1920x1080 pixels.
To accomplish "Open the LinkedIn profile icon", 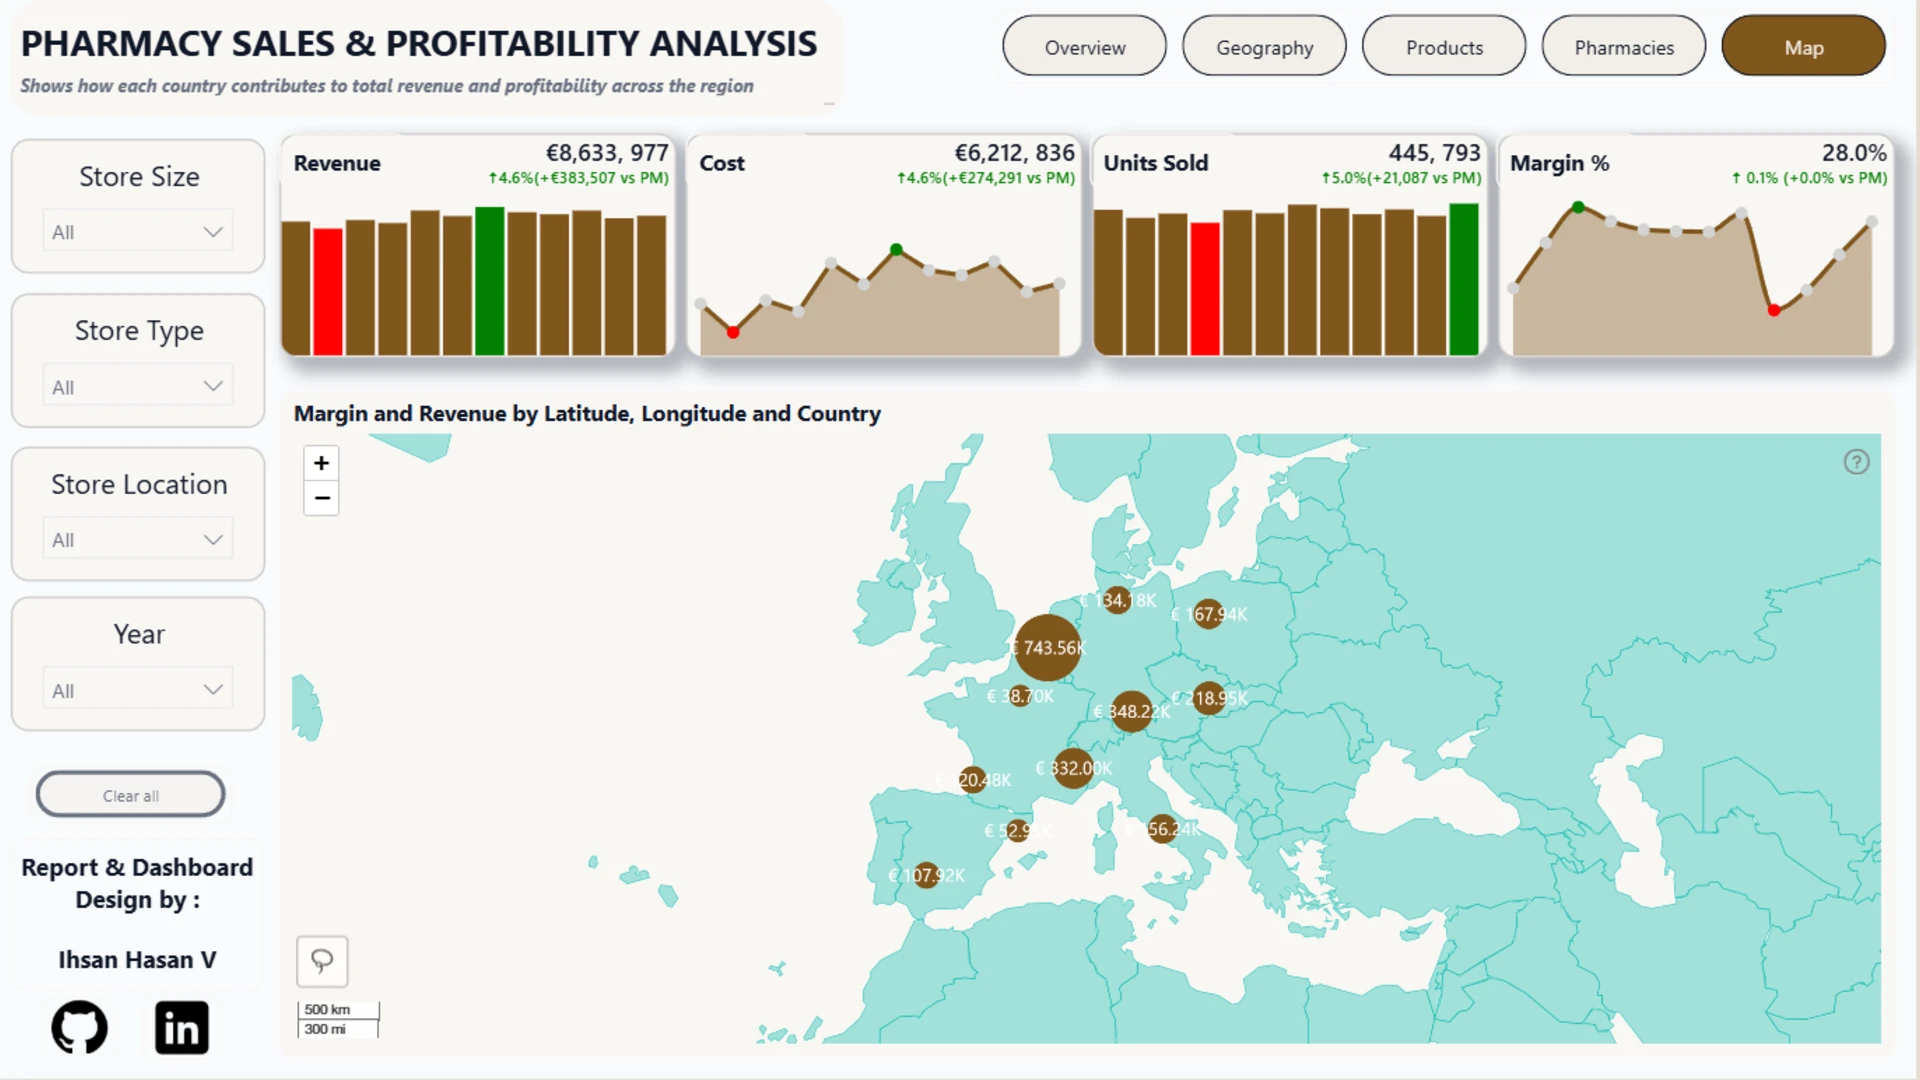I will [x=182, y=1027].
